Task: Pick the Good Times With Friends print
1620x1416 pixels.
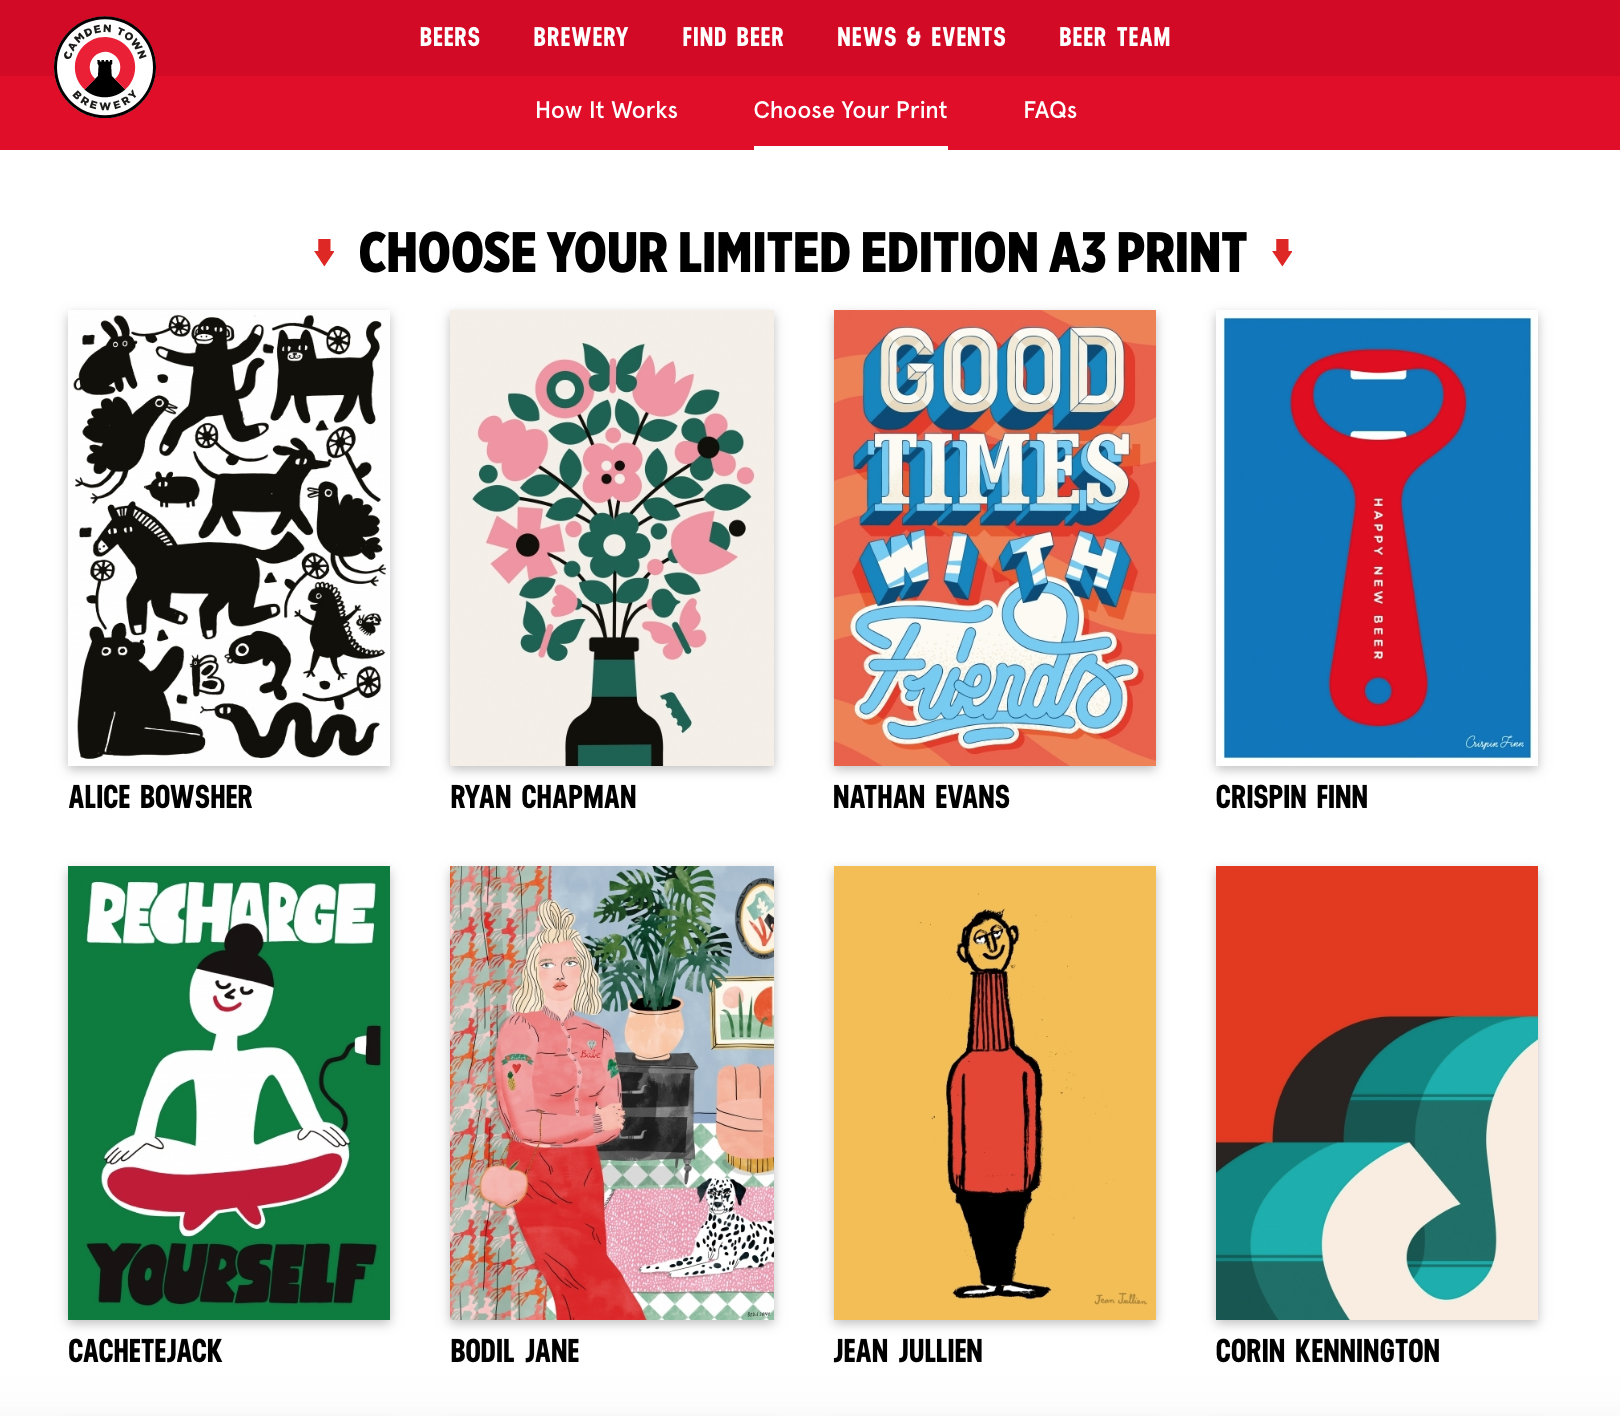Action: [995, 538]
